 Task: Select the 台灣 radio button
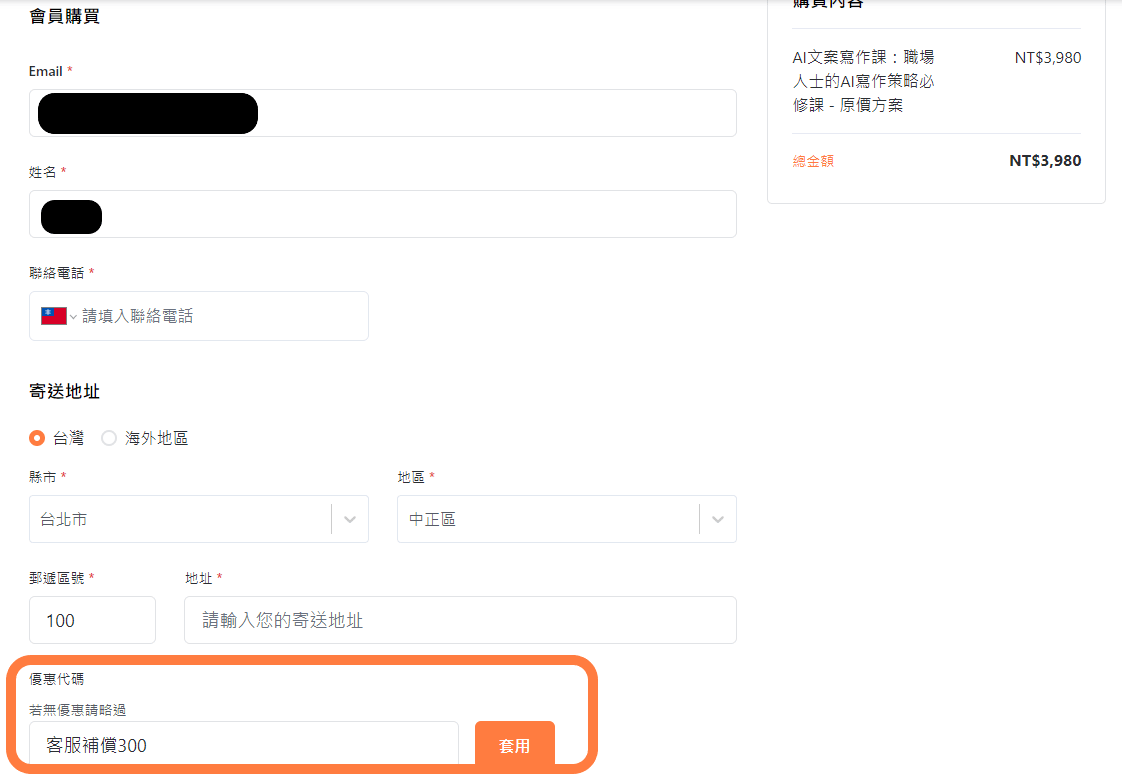(x=37, y=438)
